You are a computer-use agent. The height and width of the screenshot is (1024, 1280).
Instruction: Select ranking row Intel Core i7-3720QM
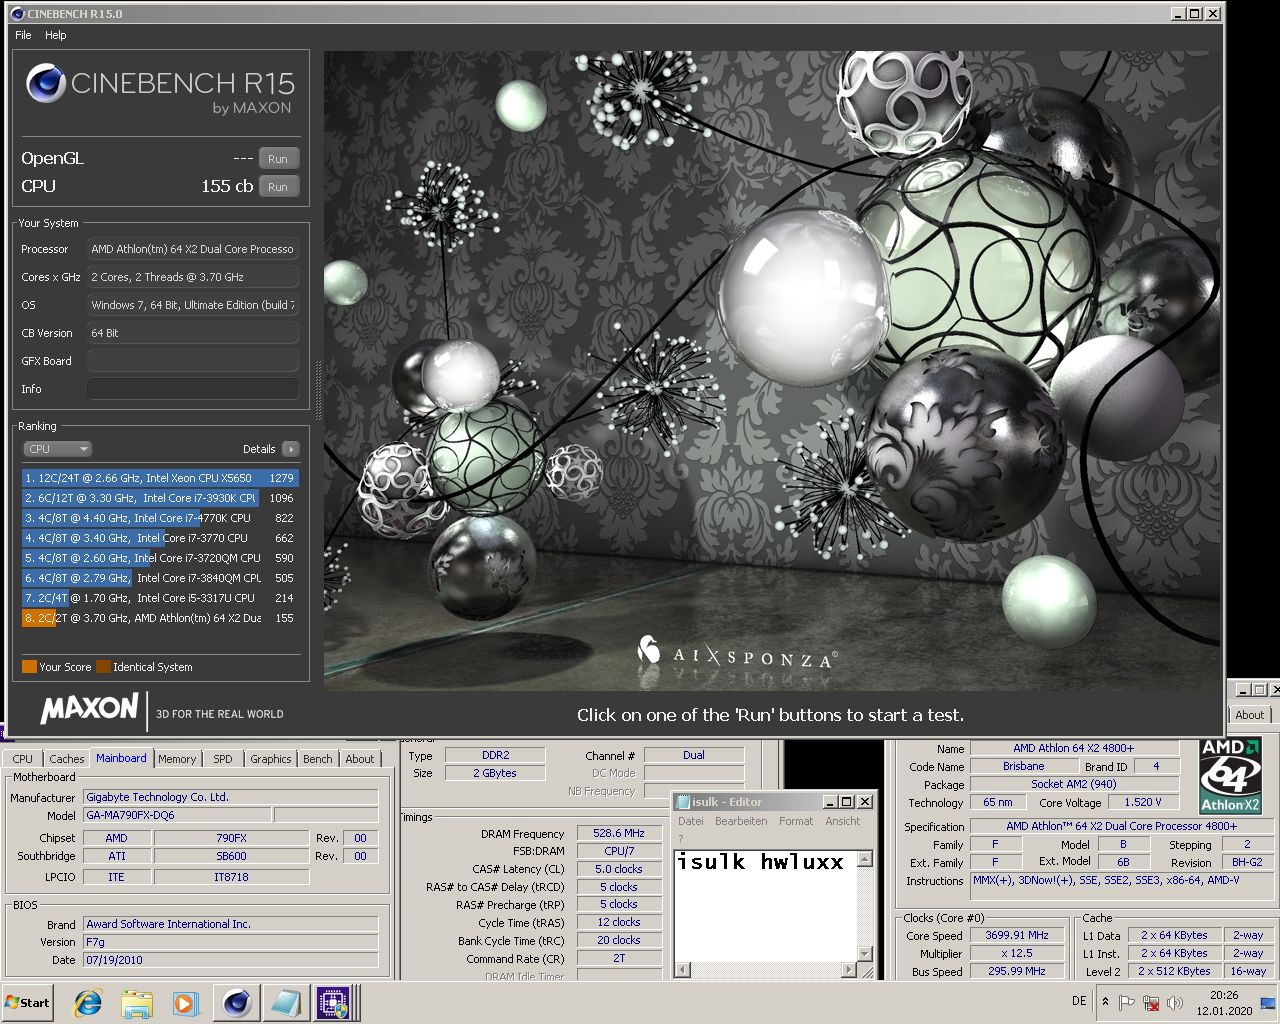click(160, 558)
